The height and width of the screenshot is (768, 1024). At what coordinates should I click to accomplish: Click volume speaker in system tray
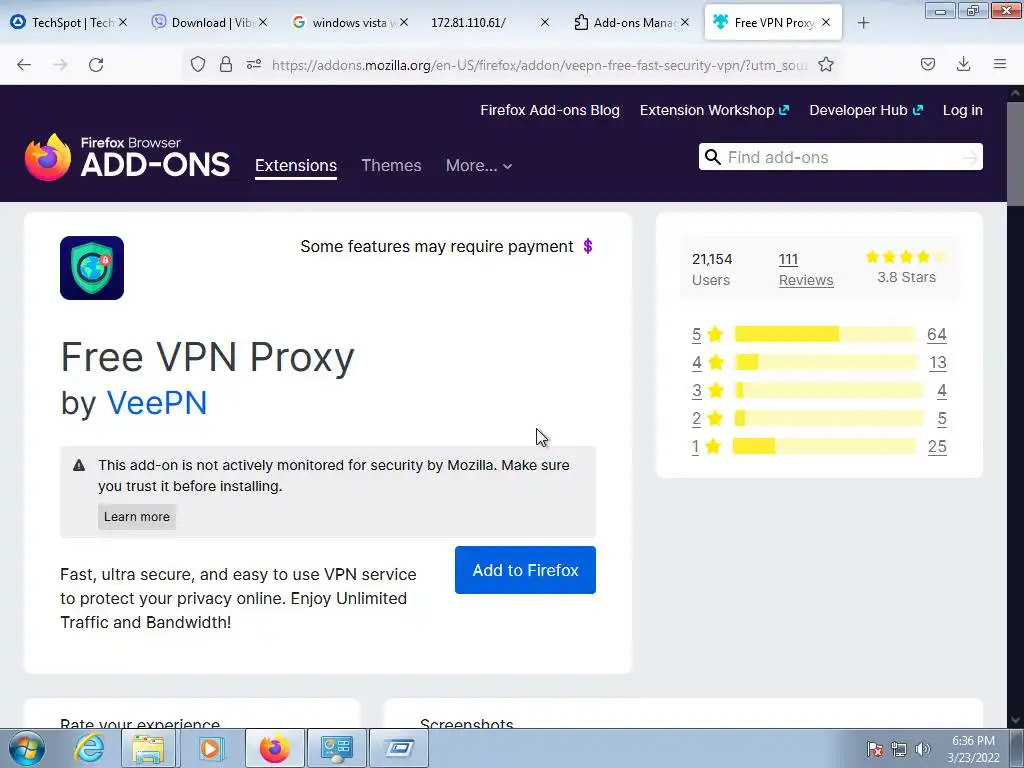tap(923, 749)
